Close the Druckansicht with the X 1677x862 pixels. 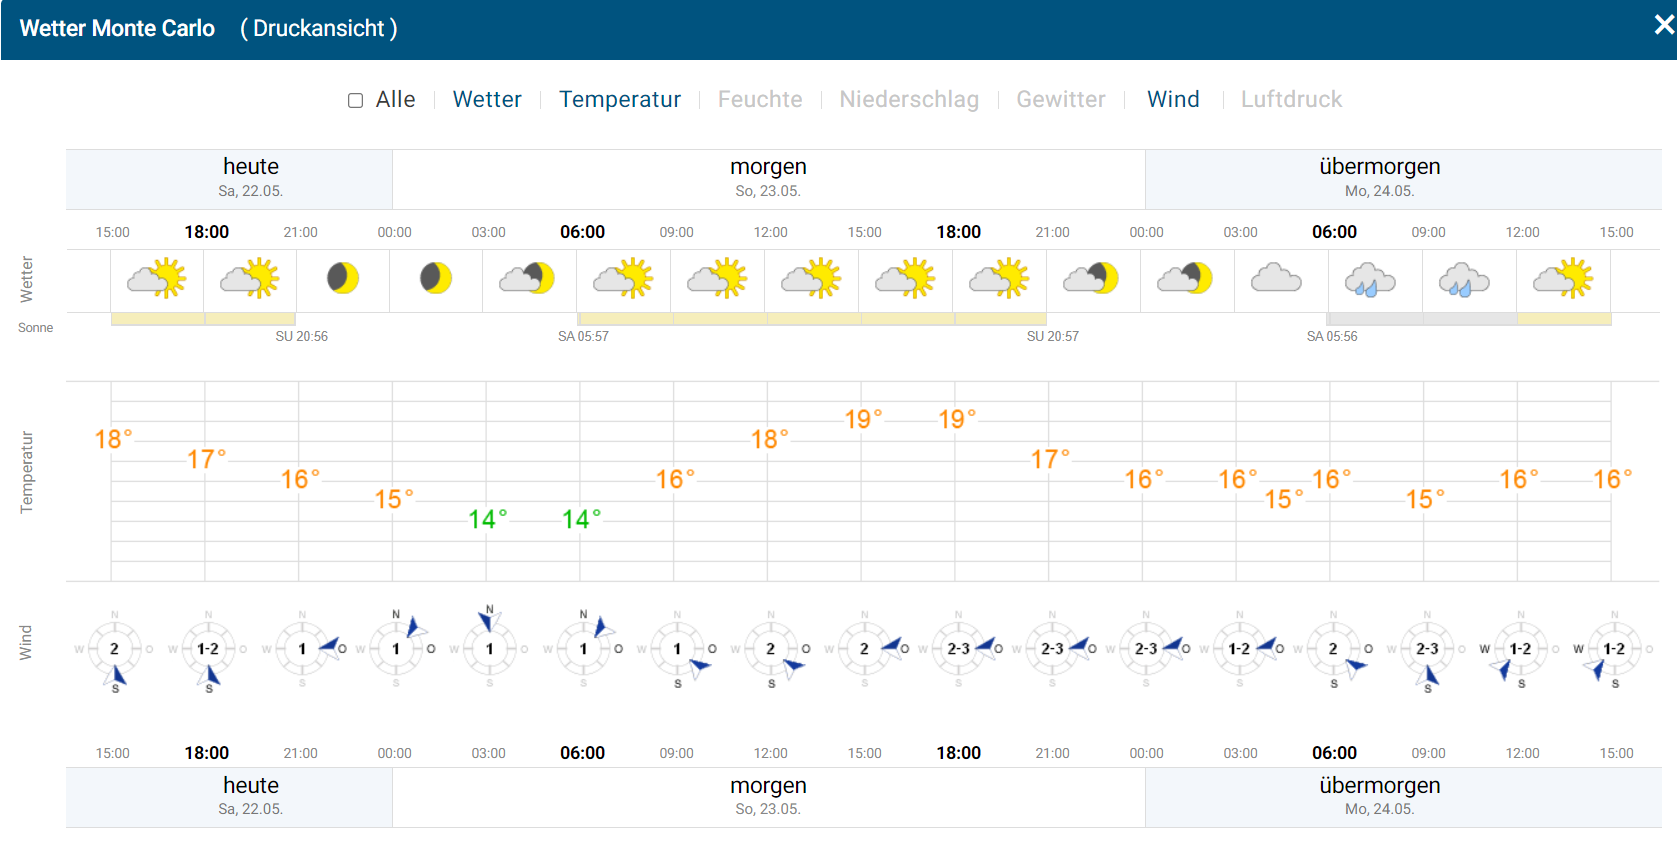pos(1663,25)
